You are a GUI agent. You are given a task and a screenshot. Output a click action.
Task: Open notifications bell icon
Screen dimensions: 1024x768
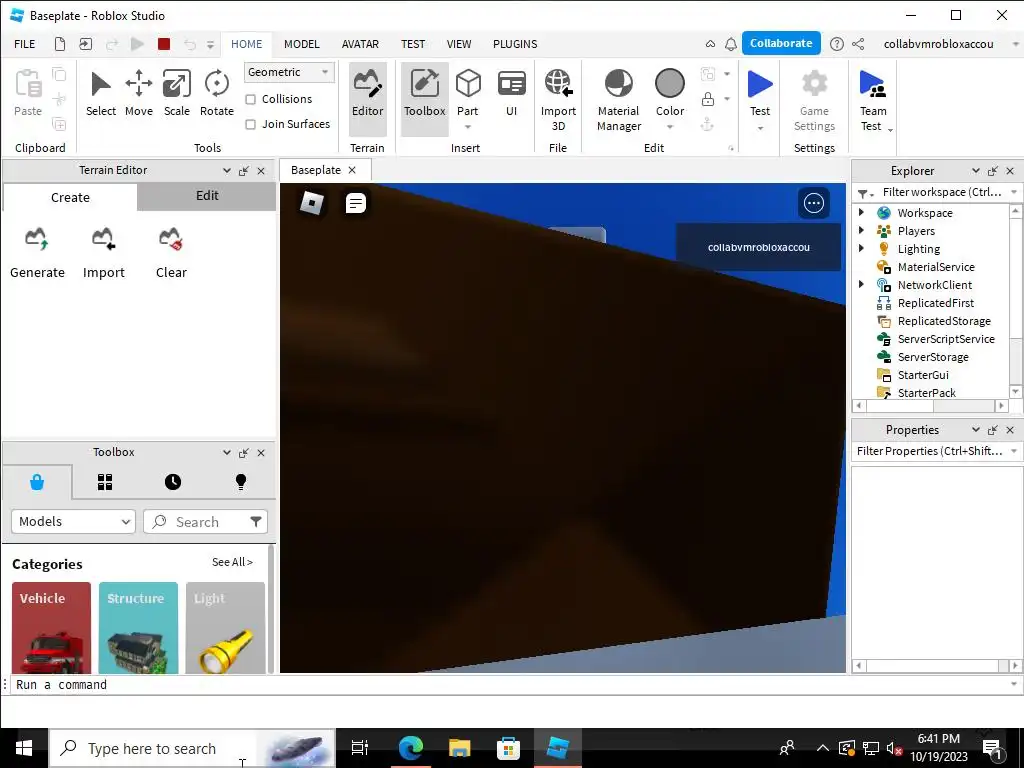[x=731, y=44]
